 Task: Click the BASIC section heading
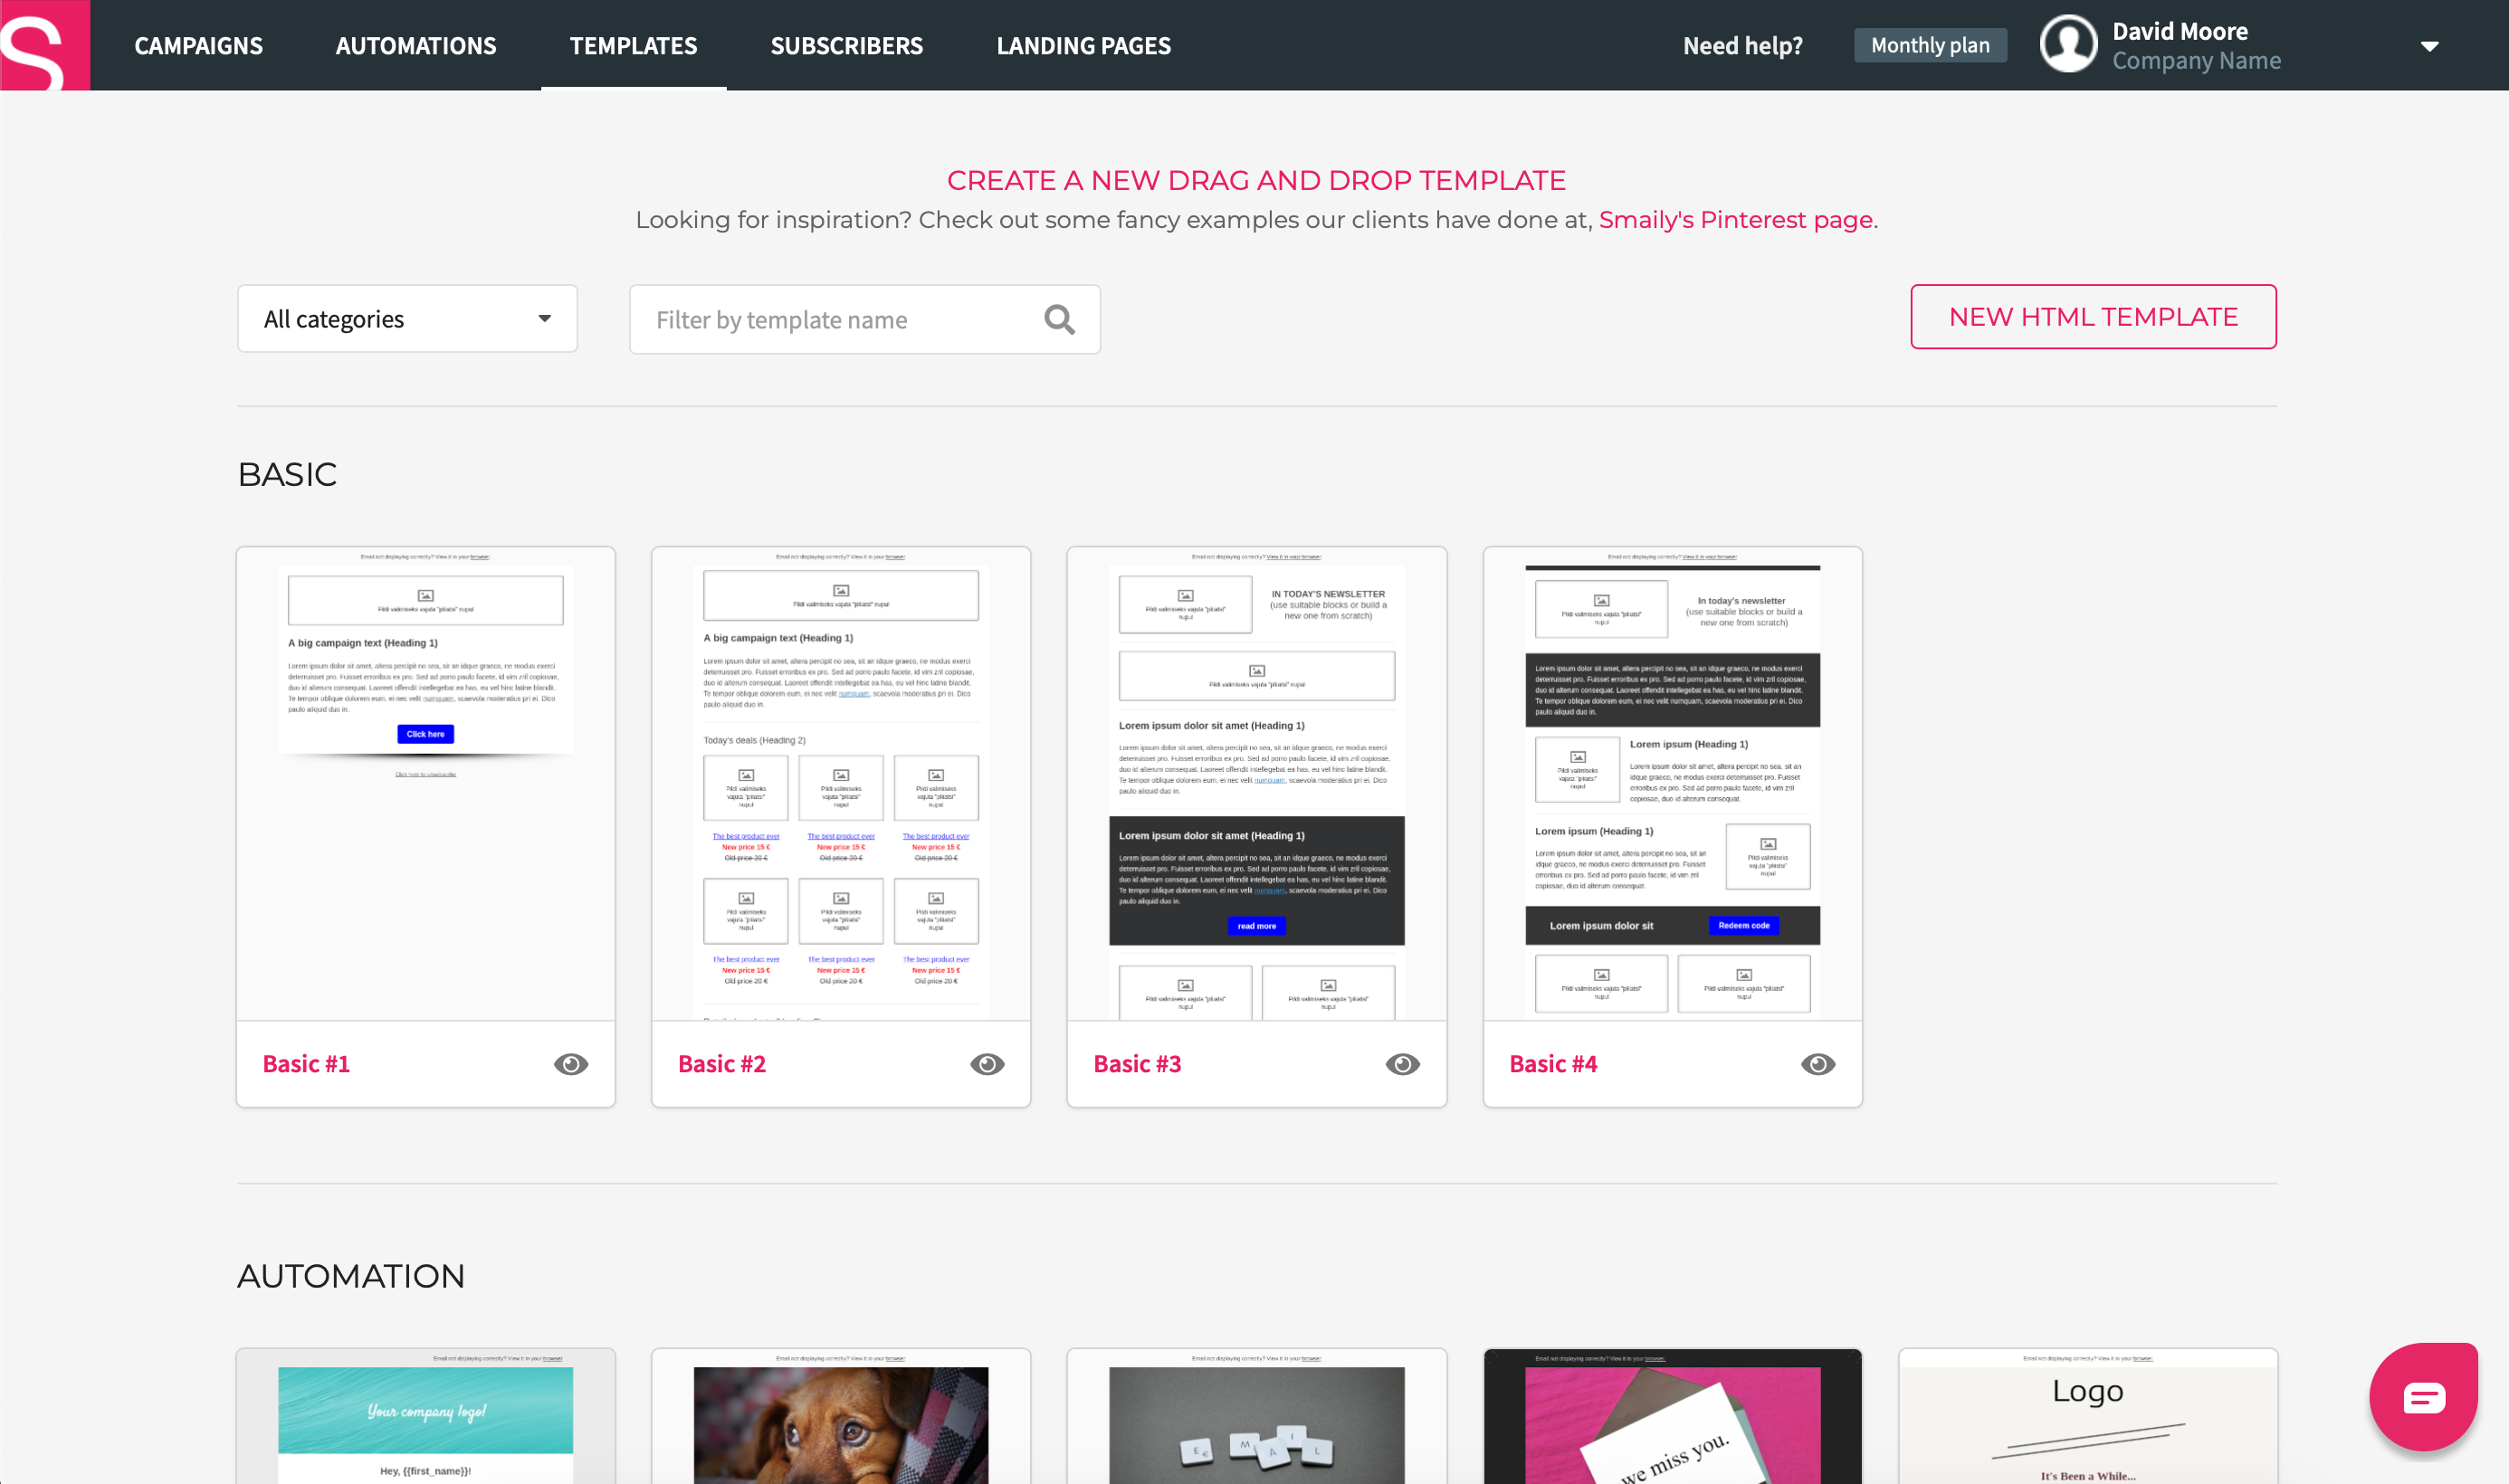pyautogui.click(x=287, y=474)
